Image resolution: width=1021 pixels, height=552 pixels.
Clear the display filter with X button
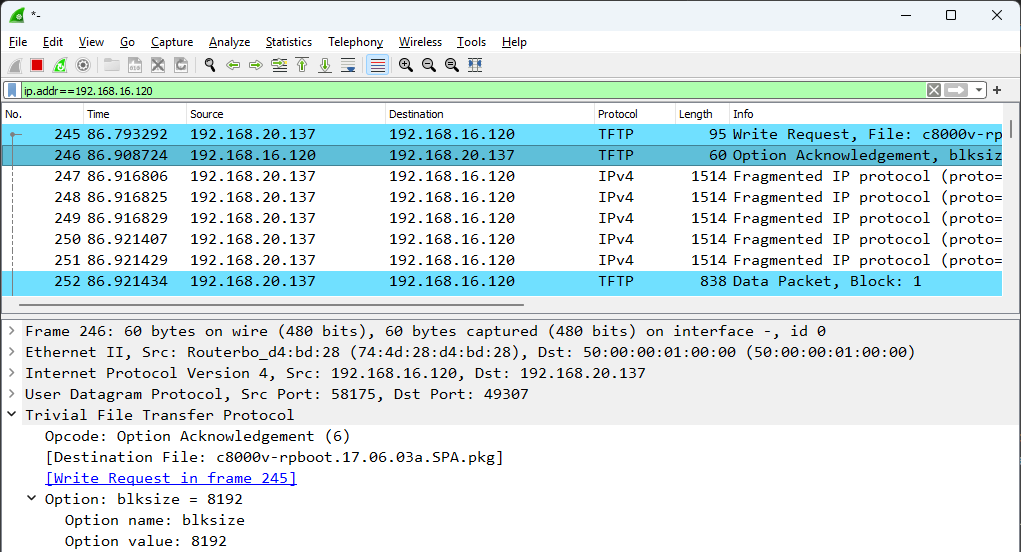934,90
